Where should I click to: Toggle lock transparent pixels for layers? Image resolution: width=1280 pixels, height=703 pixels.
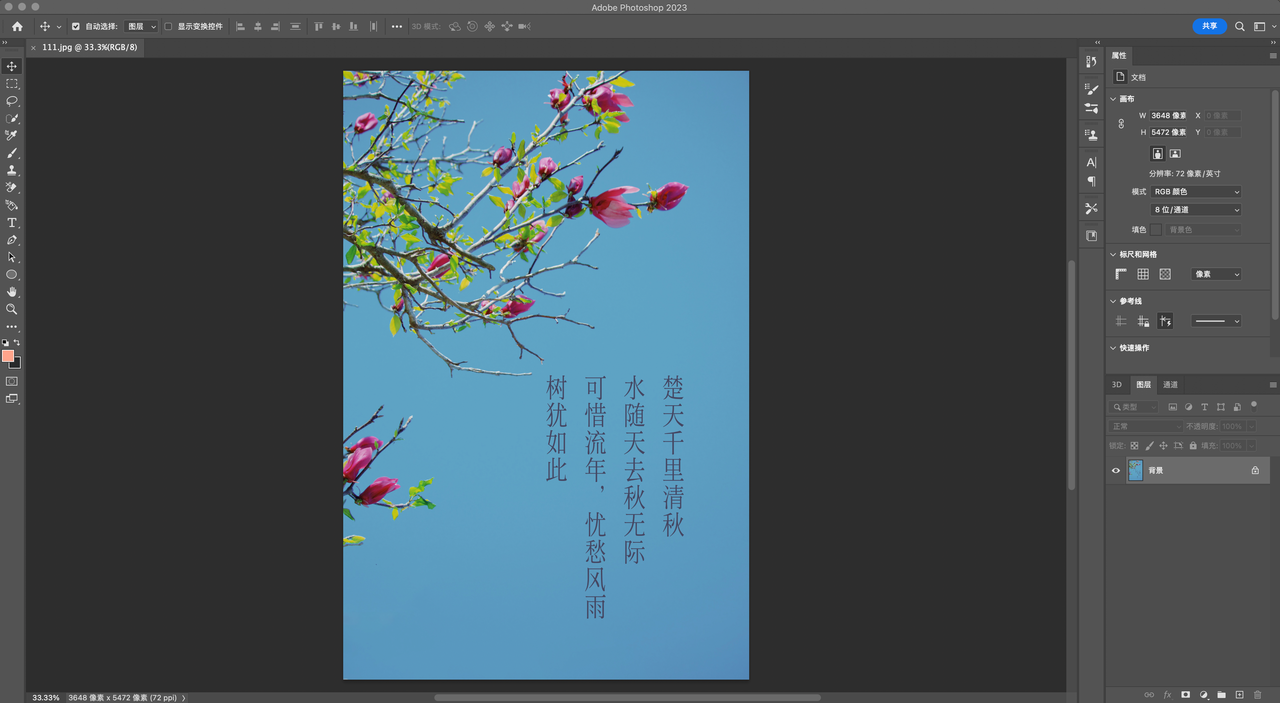(1133, 445)
